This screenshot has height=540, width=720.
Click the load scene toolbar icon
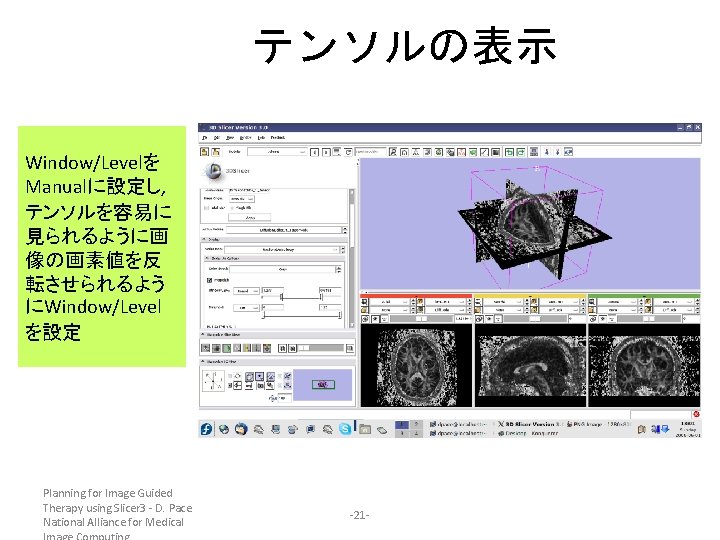[204, 152]
